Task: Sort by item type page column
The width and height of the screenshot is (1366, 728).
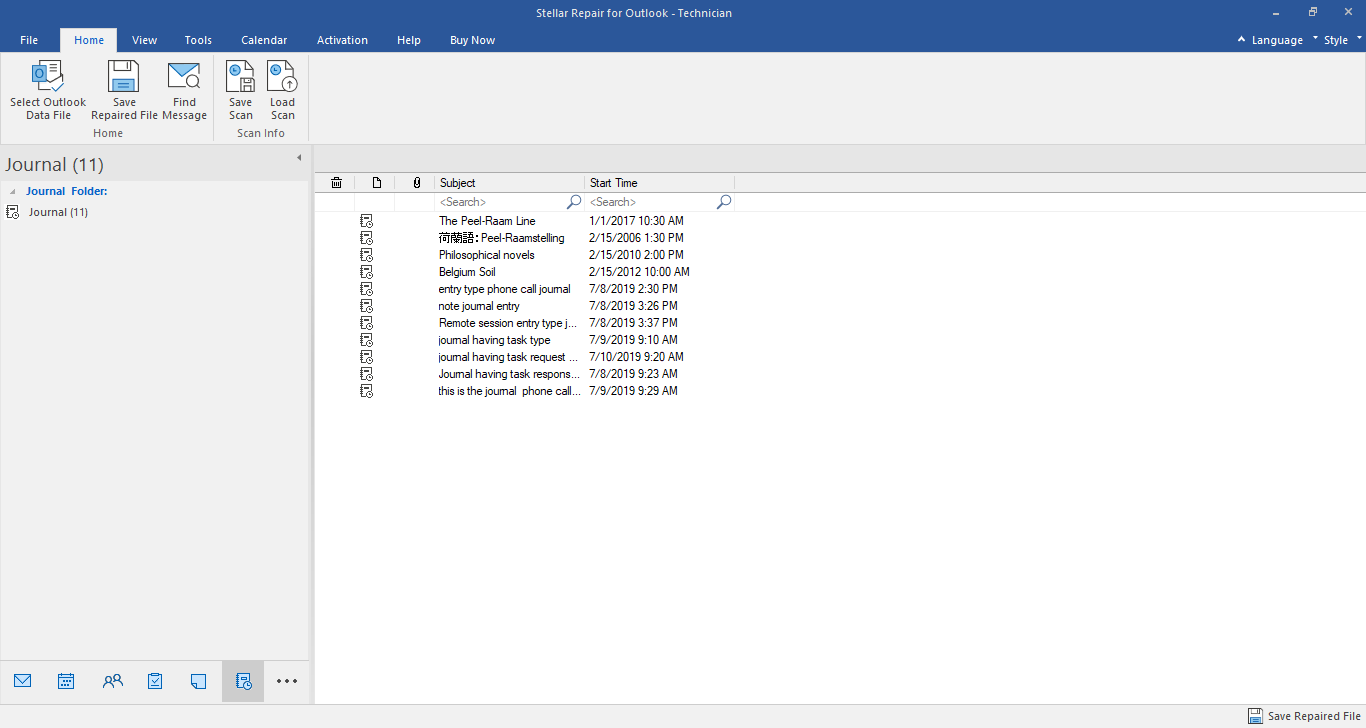Action: [x=376, y=183]
